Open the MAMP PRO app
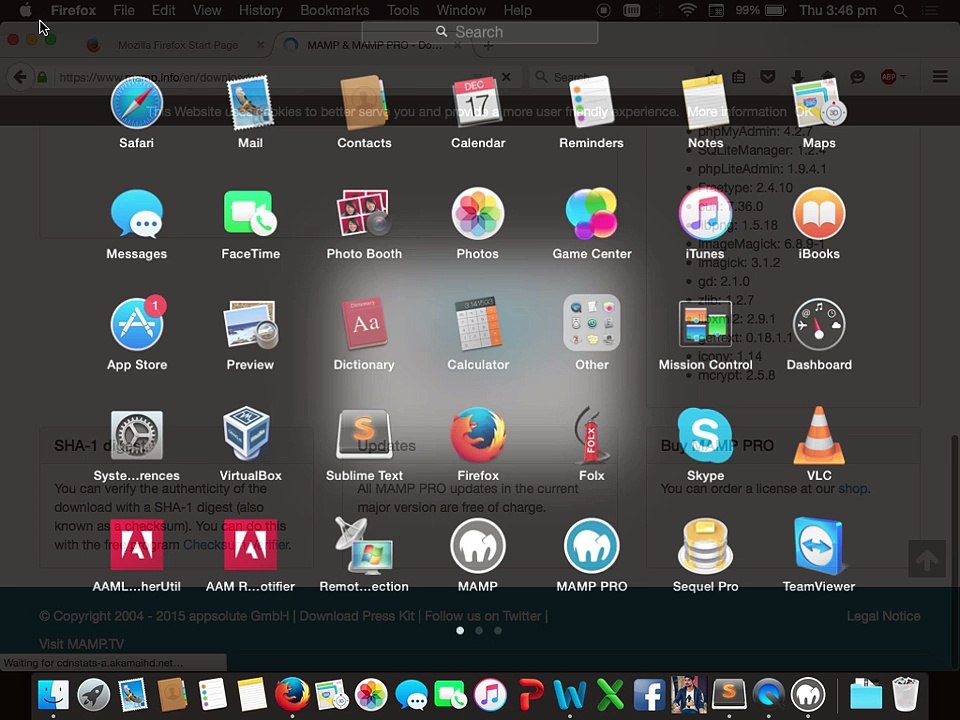 tap(591, 547)
